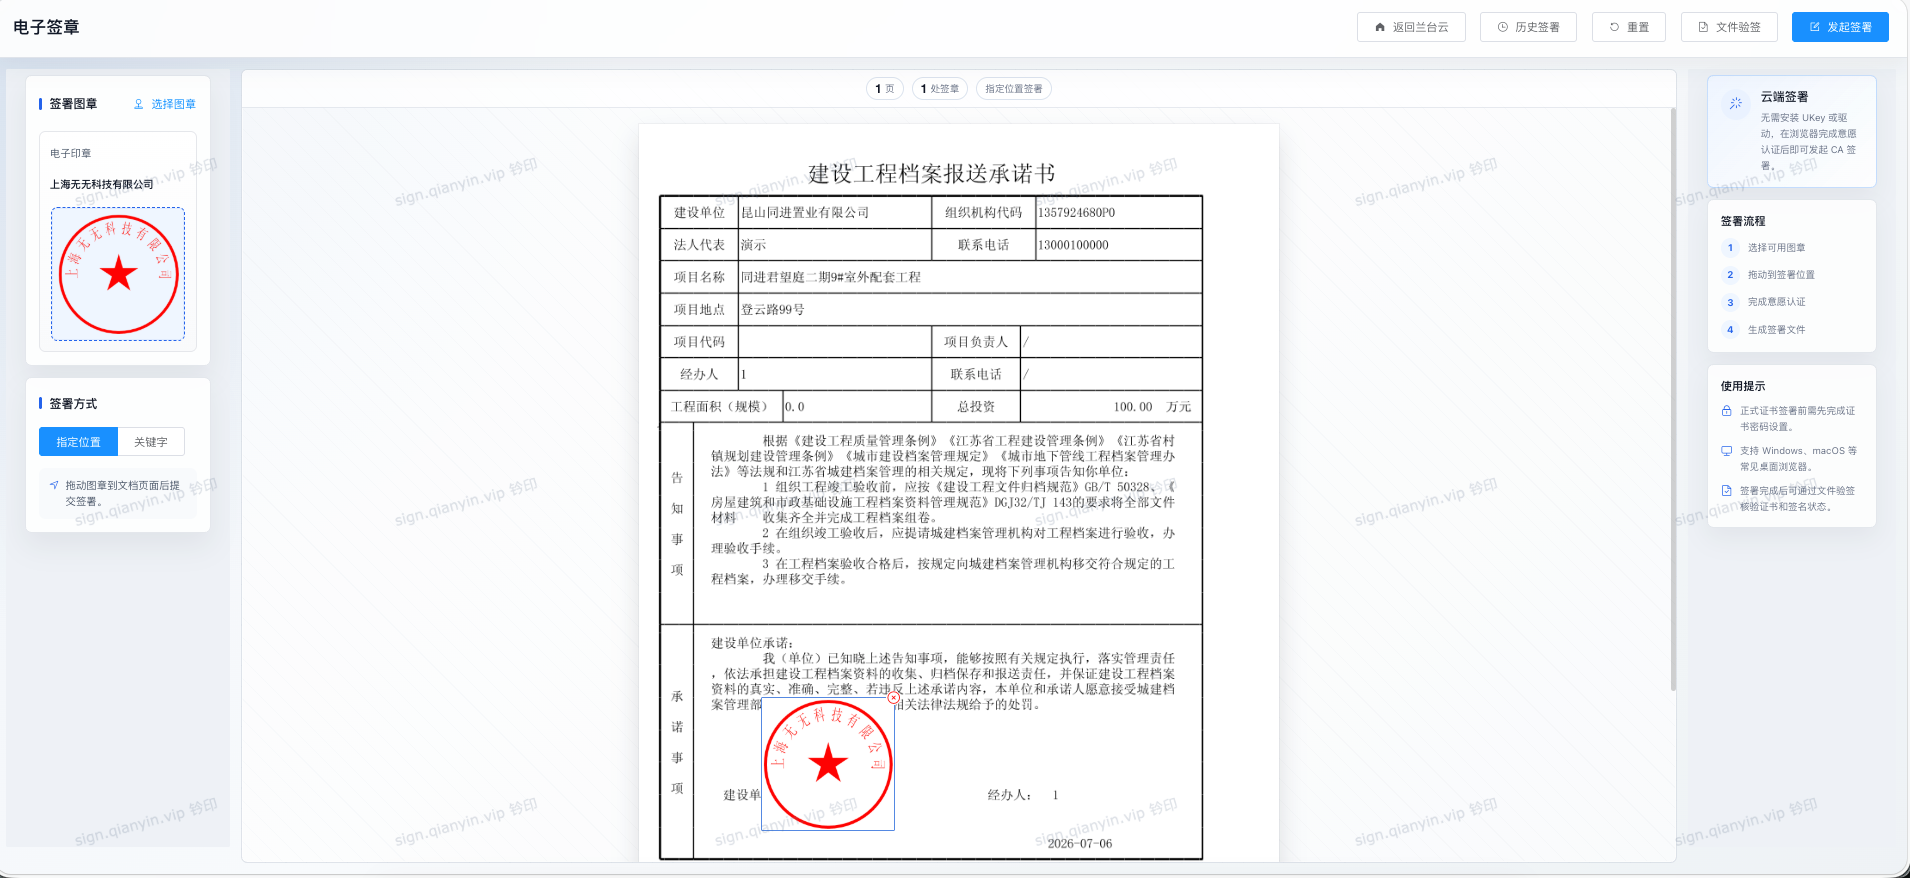Click the 返回兰台云 button
Viewport: 1910px width, 878px height.
(1411, 27)
